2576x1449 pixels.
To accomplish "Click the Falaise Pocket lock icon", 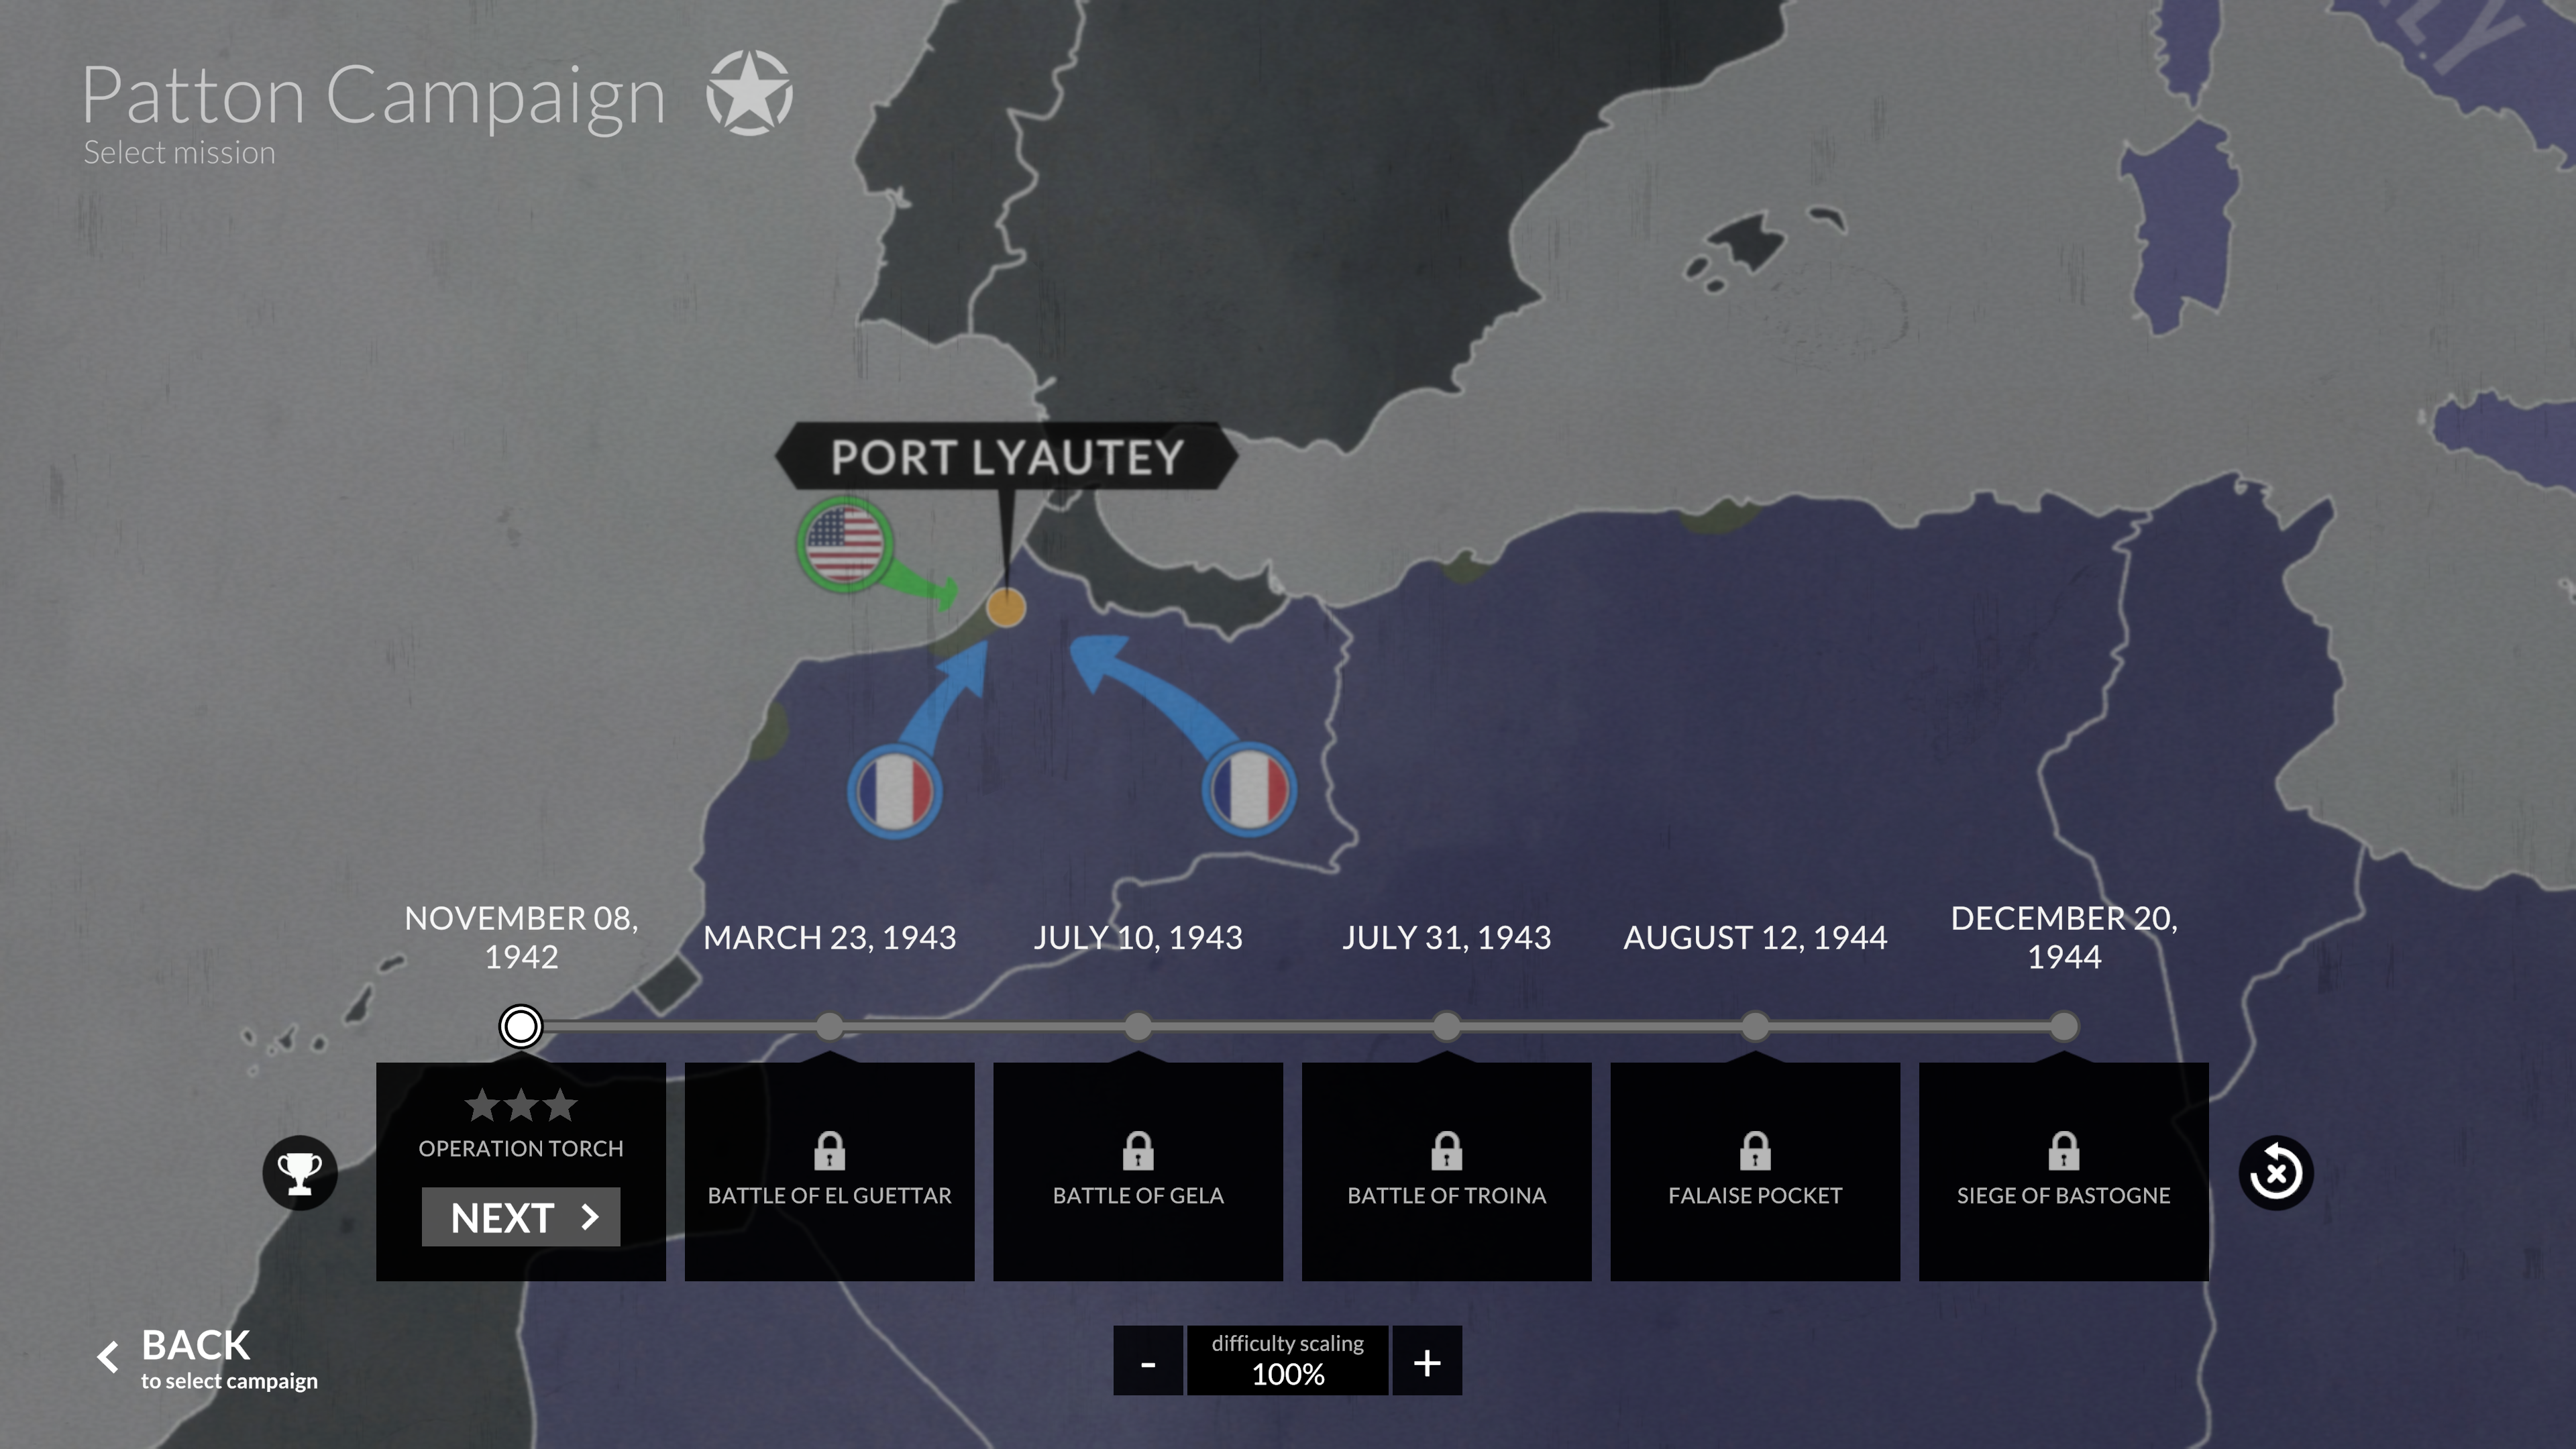I will (1755, 1151).
